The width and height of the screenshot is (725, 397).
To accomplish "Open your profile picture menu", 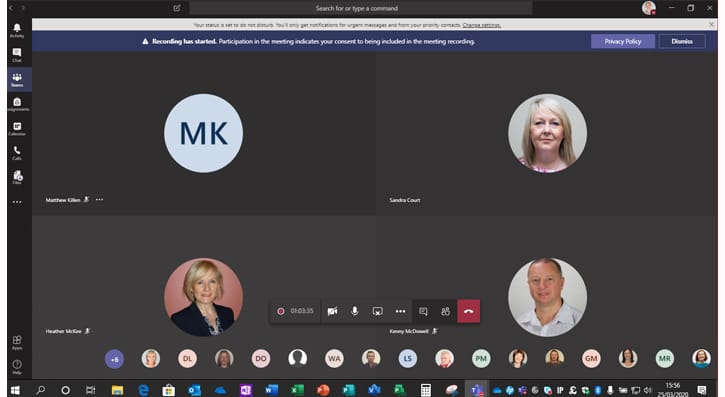I will click(649, 8).
